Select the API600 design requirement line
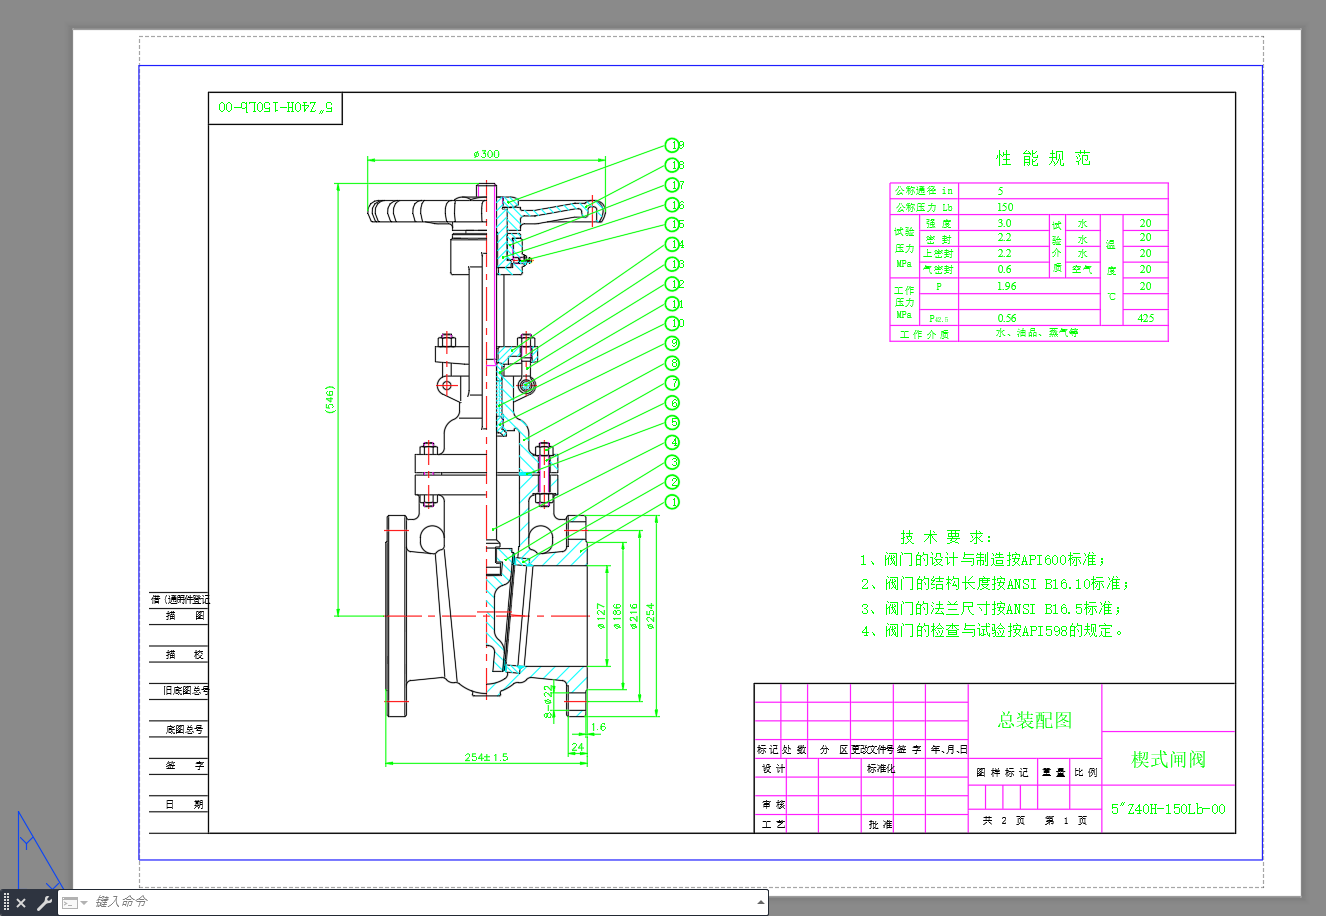 [983, 560]
